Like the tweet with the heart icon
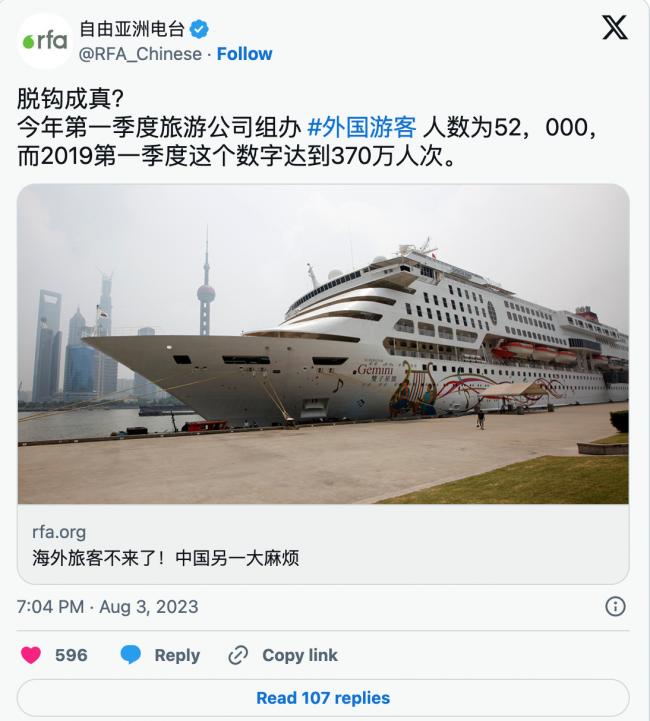Viewport: 650px width, 721px height. (x=31, y=655)
